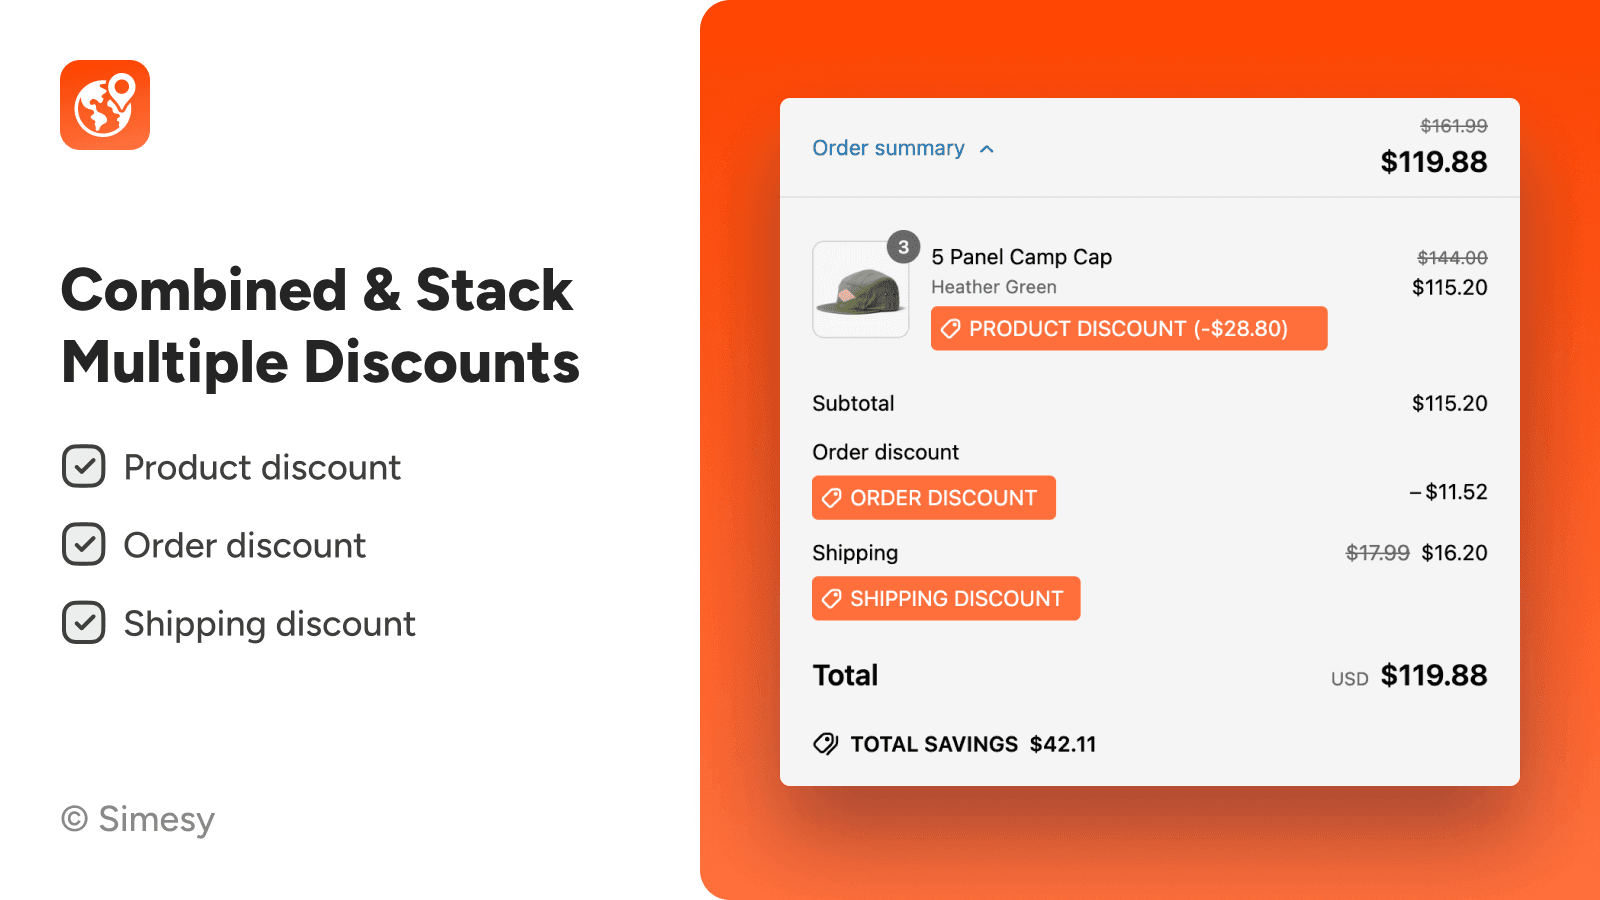Click the tag icon in product discount badge
The width and height of the screenshot is (1600, 900).
pyautogui.click(x=951, y=329)
